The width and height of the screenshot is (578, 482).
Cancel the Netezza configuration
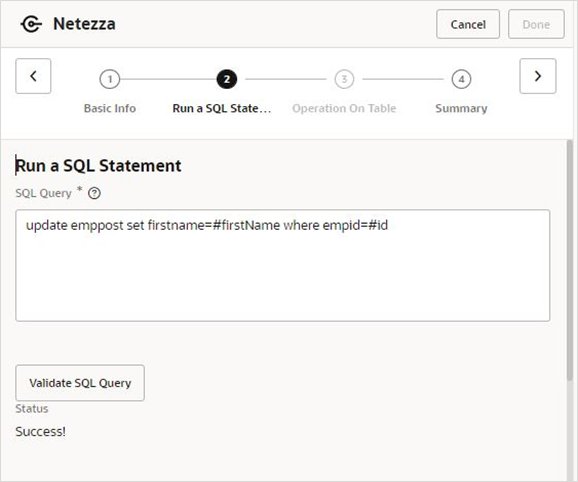point(468,24)
